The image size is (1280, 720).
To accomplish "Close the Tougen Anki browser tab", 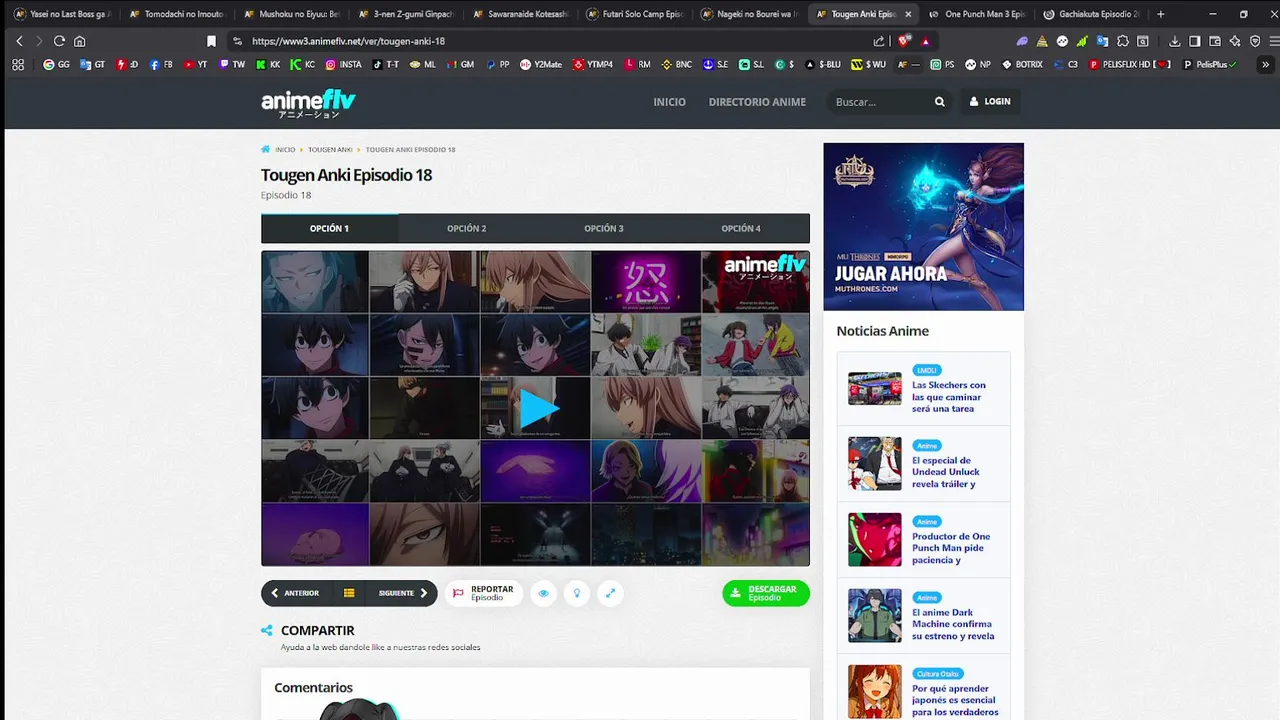I will 908,14.
